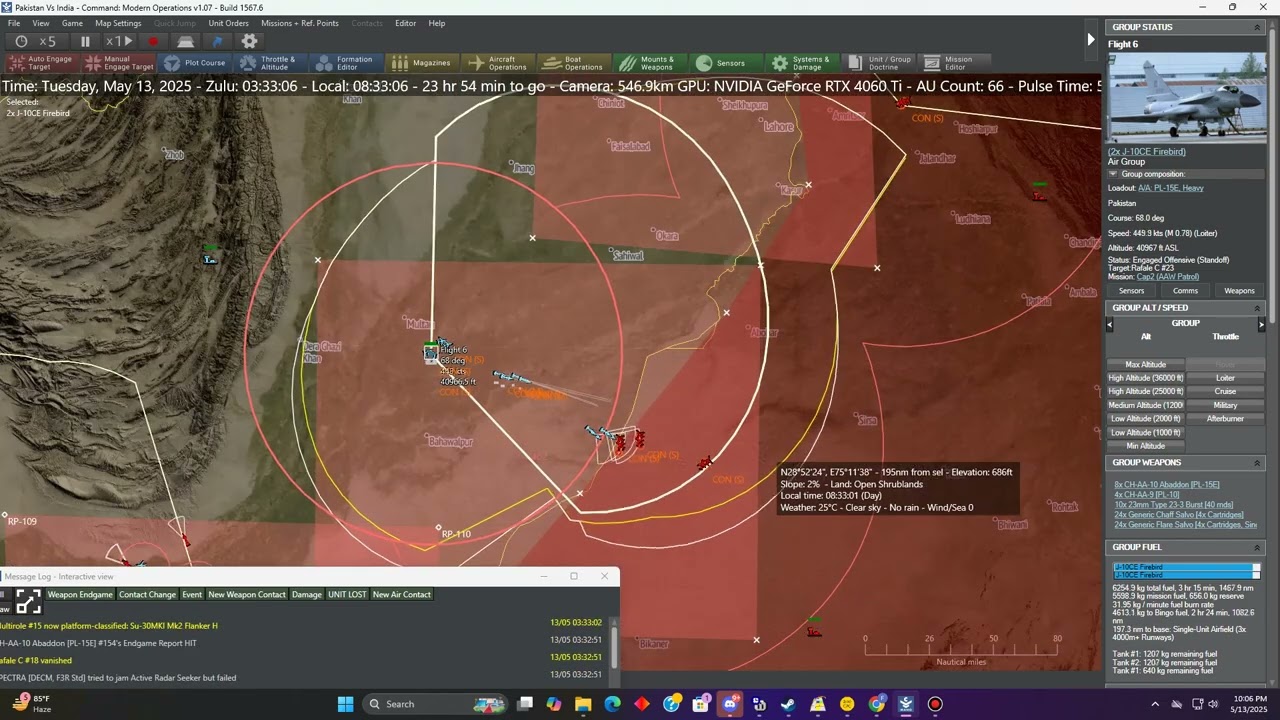Expand the Group composition dropdown
The image size is (1280, 720).
coord(1113,174)
